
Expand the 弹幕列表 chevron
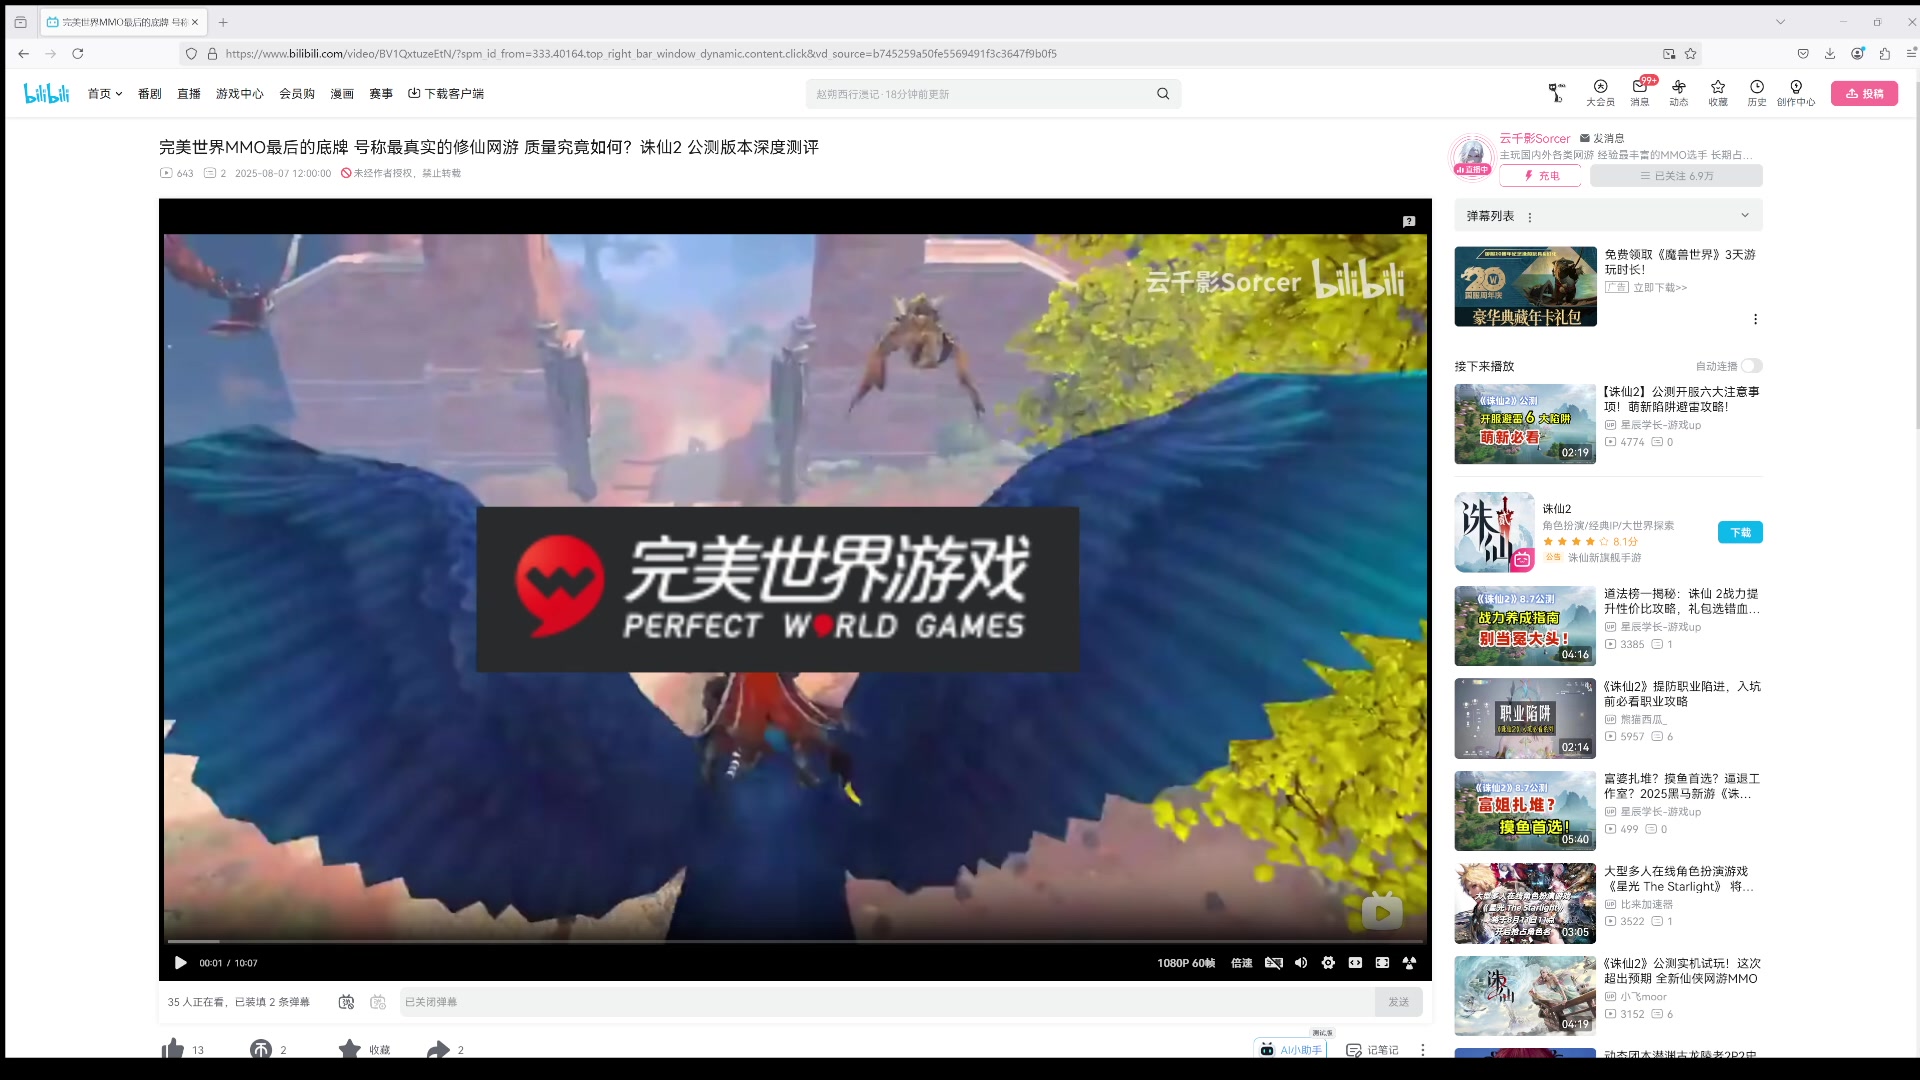coord(1745,215)
